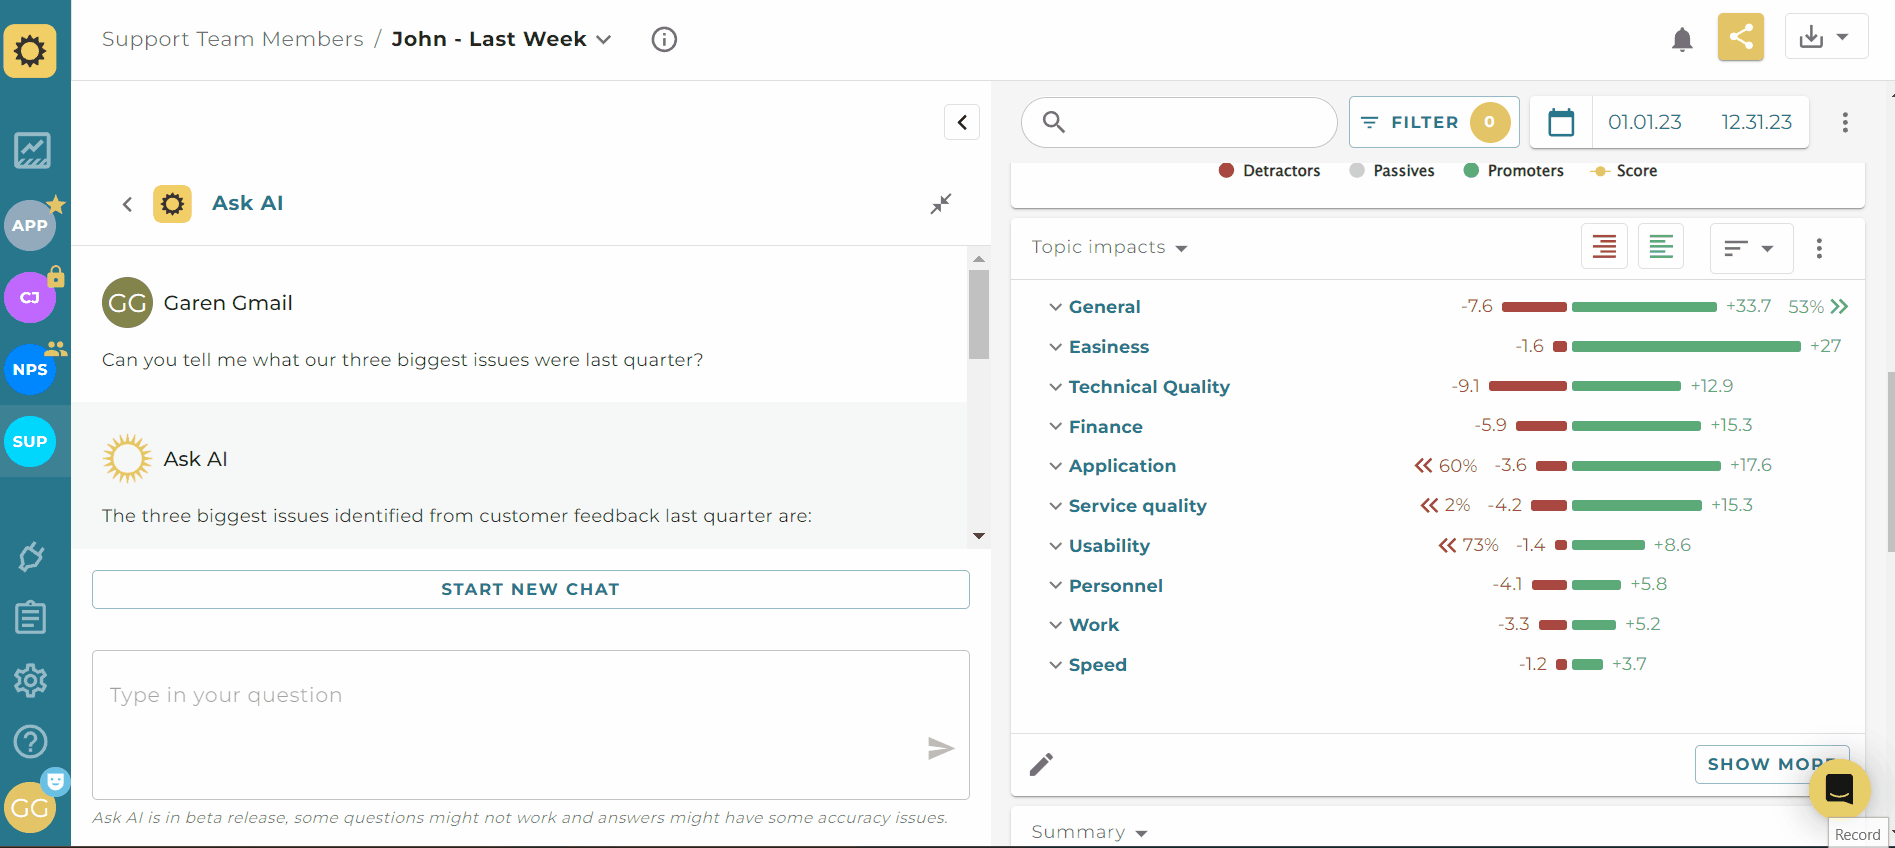Open the settings gear in sidebar
This screenshot has height=848, width=1895.
[x=31, y=680]
